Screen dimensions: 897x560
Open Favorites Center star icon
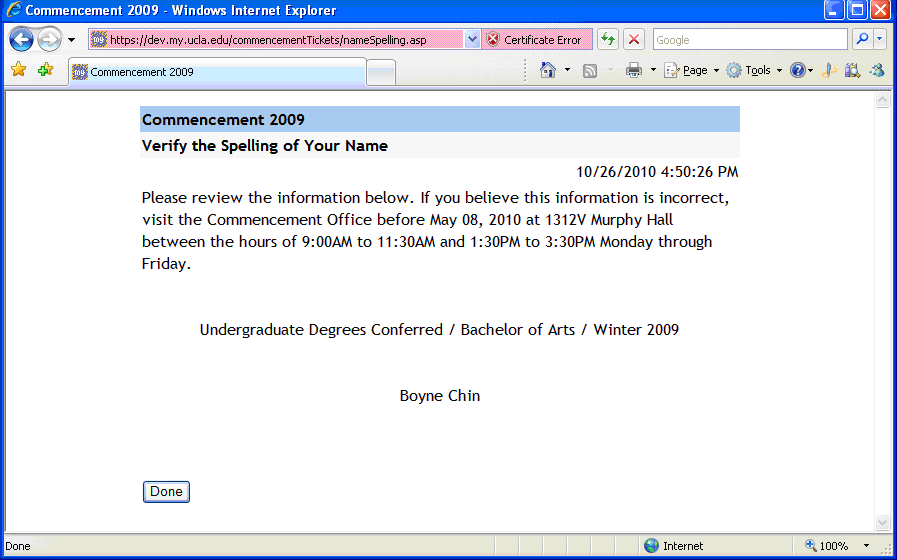18,70
